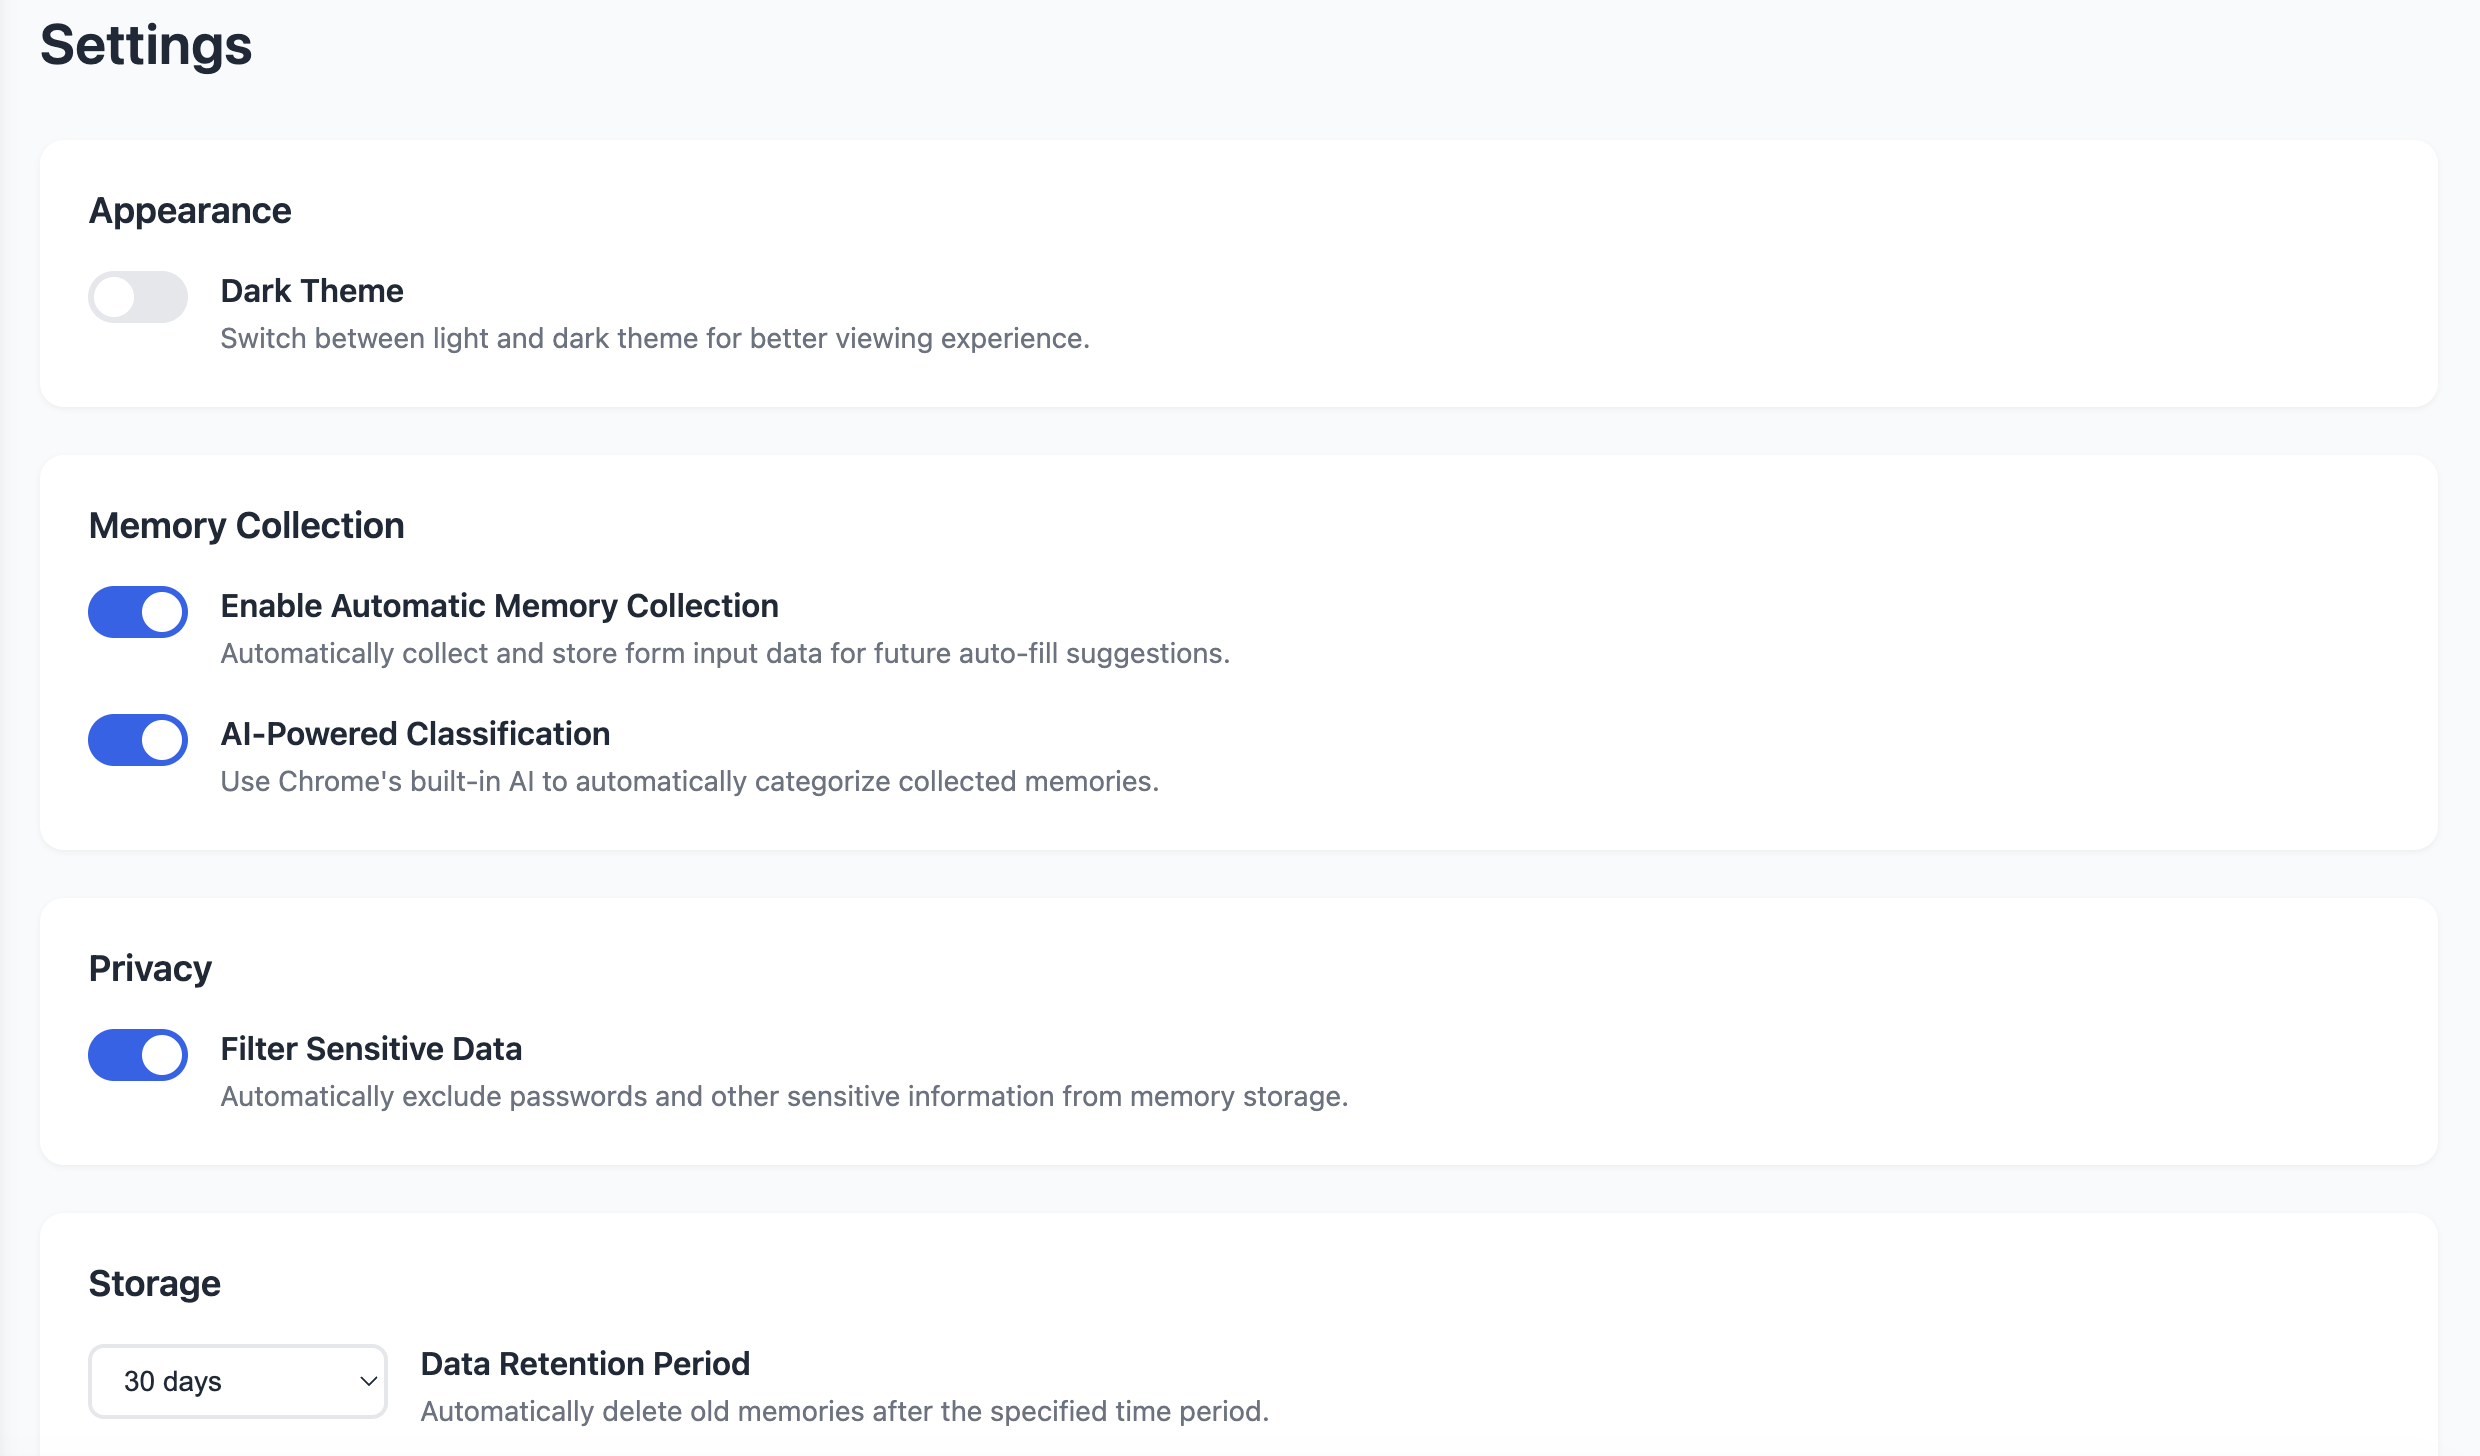The width and height of the screenshot is (2480, 1456).
Task: Click the Appearance section heading
Action: pos(190,211)
